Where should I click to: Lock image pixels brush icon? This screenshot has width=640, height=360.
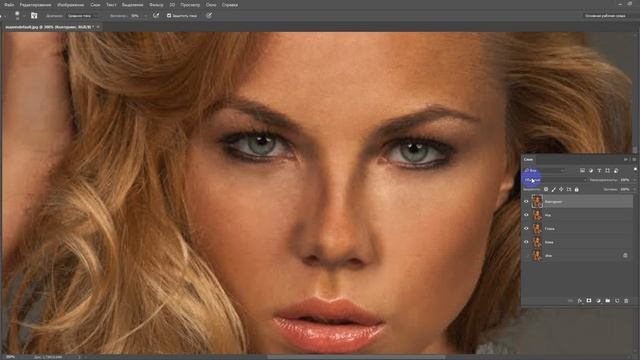(553, 189)
